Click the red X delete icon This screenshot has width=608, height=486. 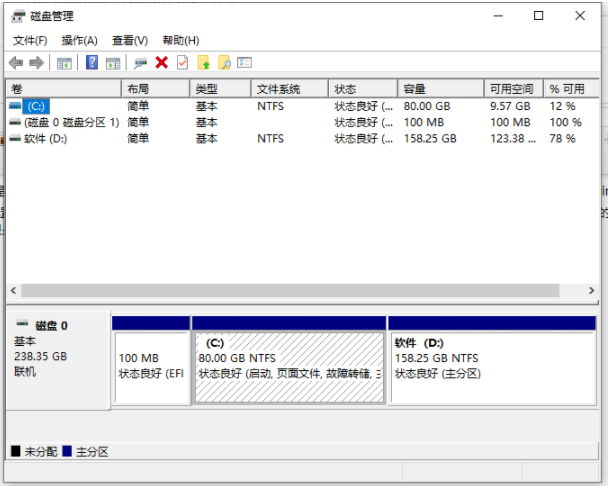[161, 63]
